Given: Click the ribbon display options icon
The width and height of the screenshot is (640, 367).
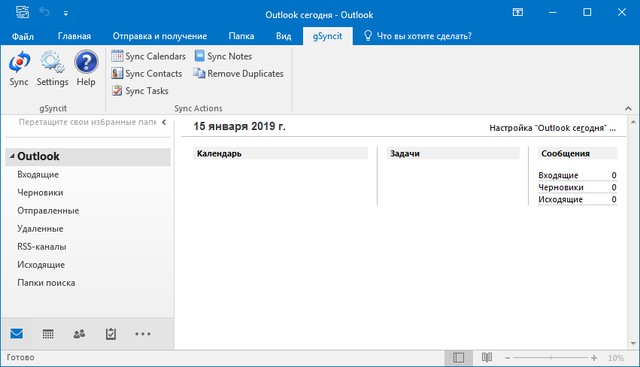Looking at the screenshot, I should click(x=518, y=12).
